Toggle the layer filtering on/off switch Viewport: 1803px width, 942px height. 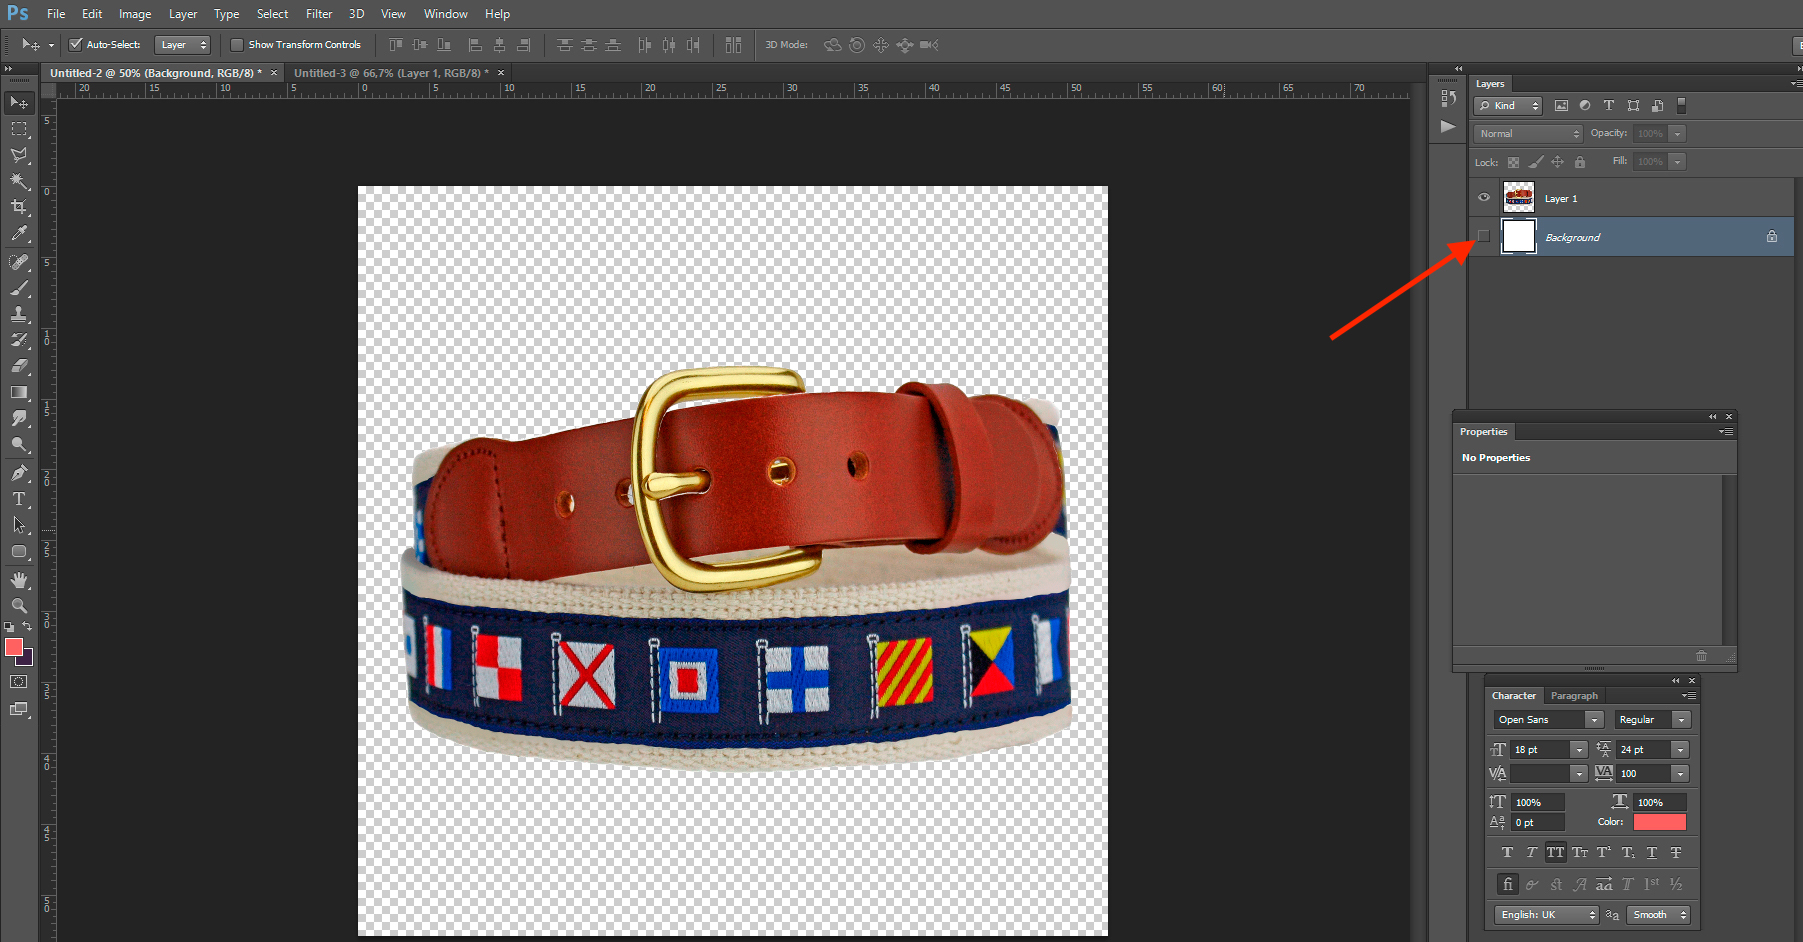(1681, 105)
